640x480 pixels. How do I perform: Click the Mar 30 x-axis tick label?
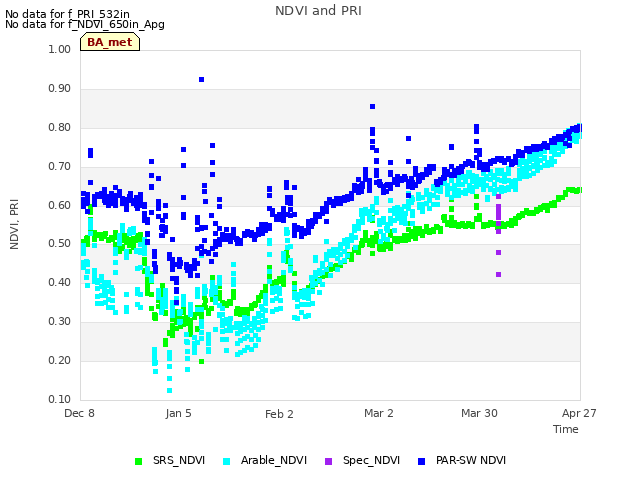tap(480, 413)
